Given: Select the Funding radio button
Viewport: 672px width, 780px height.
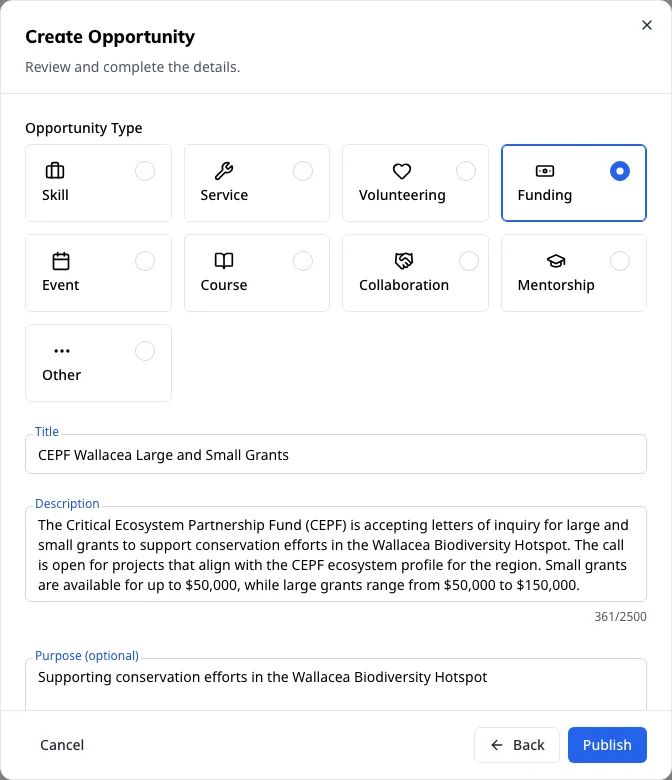Looking at the screenshot, I should [620, 171].
